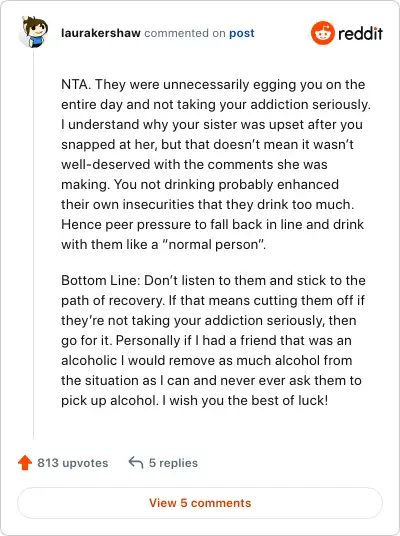The height and width of the screenshot is (536, 400).
Task: Click the orange Reddit Snoo logo icon
Action: [x=322, y=33]
